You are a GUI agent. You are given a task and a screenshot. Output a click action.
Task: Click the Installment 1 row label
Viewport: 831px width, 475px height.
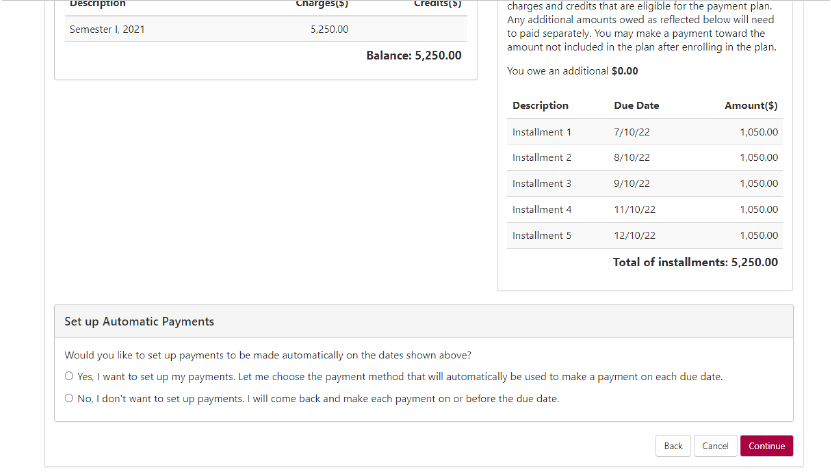[541, 132]
